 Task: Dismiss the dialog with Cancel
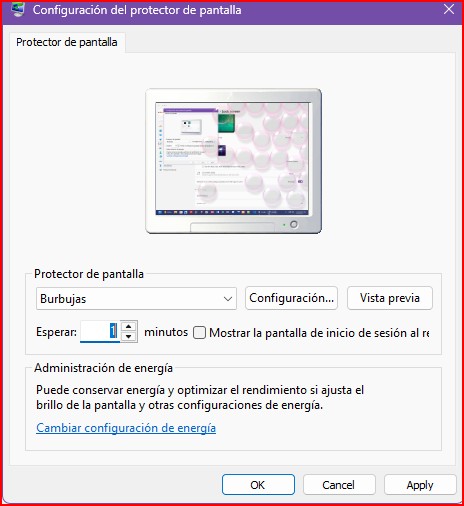coord(339,485)
